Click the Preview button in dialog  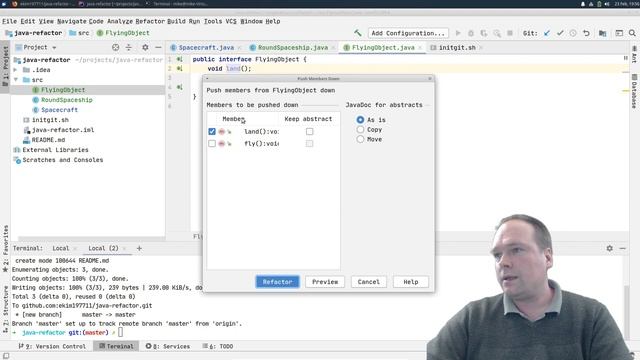pyautogui.click(x=325, y=282)
